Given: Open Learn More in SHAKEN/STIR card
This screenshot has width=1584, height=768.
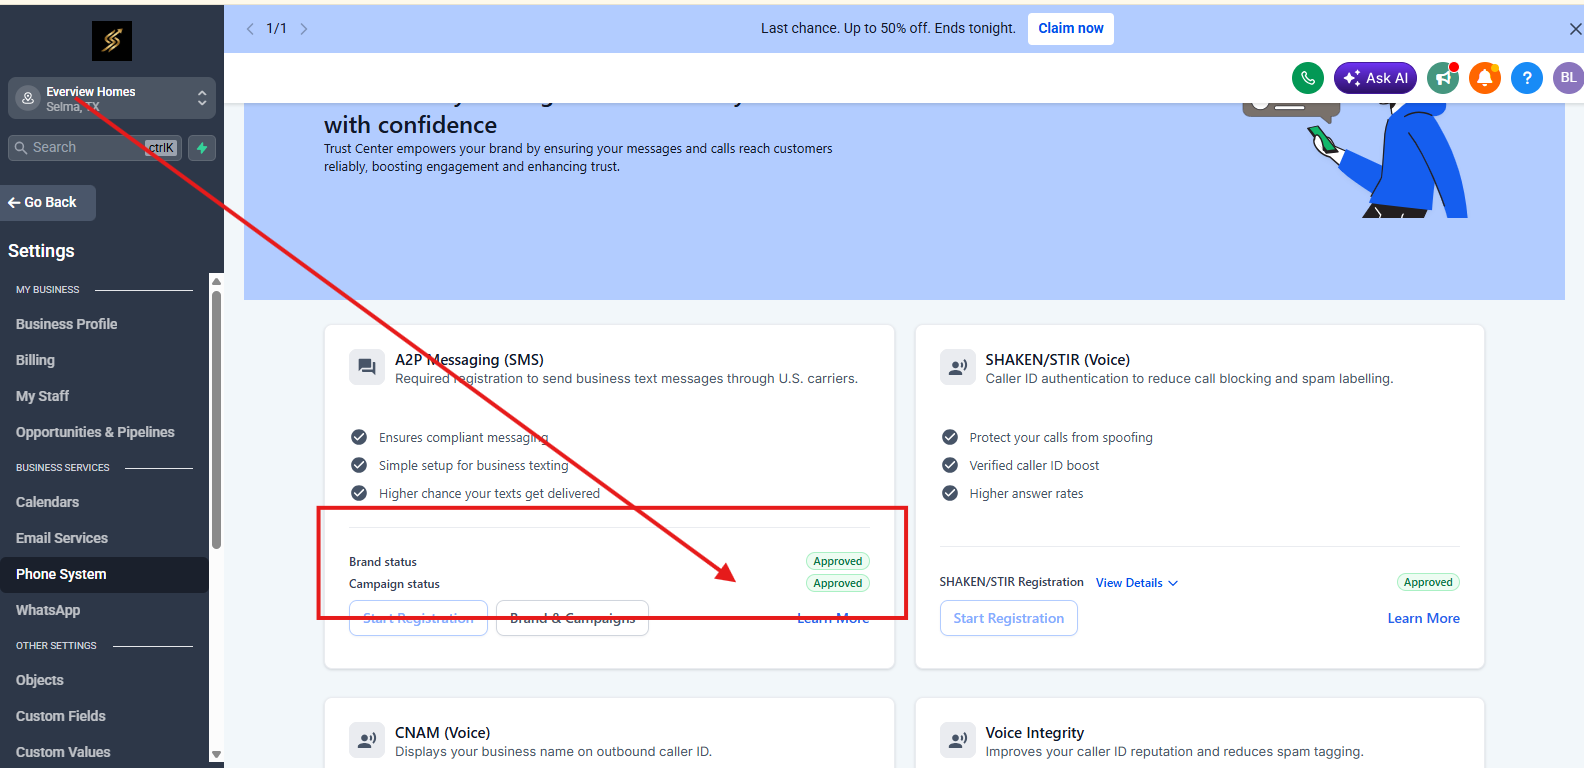Looking at the screenshot, I should point(1424,619).
